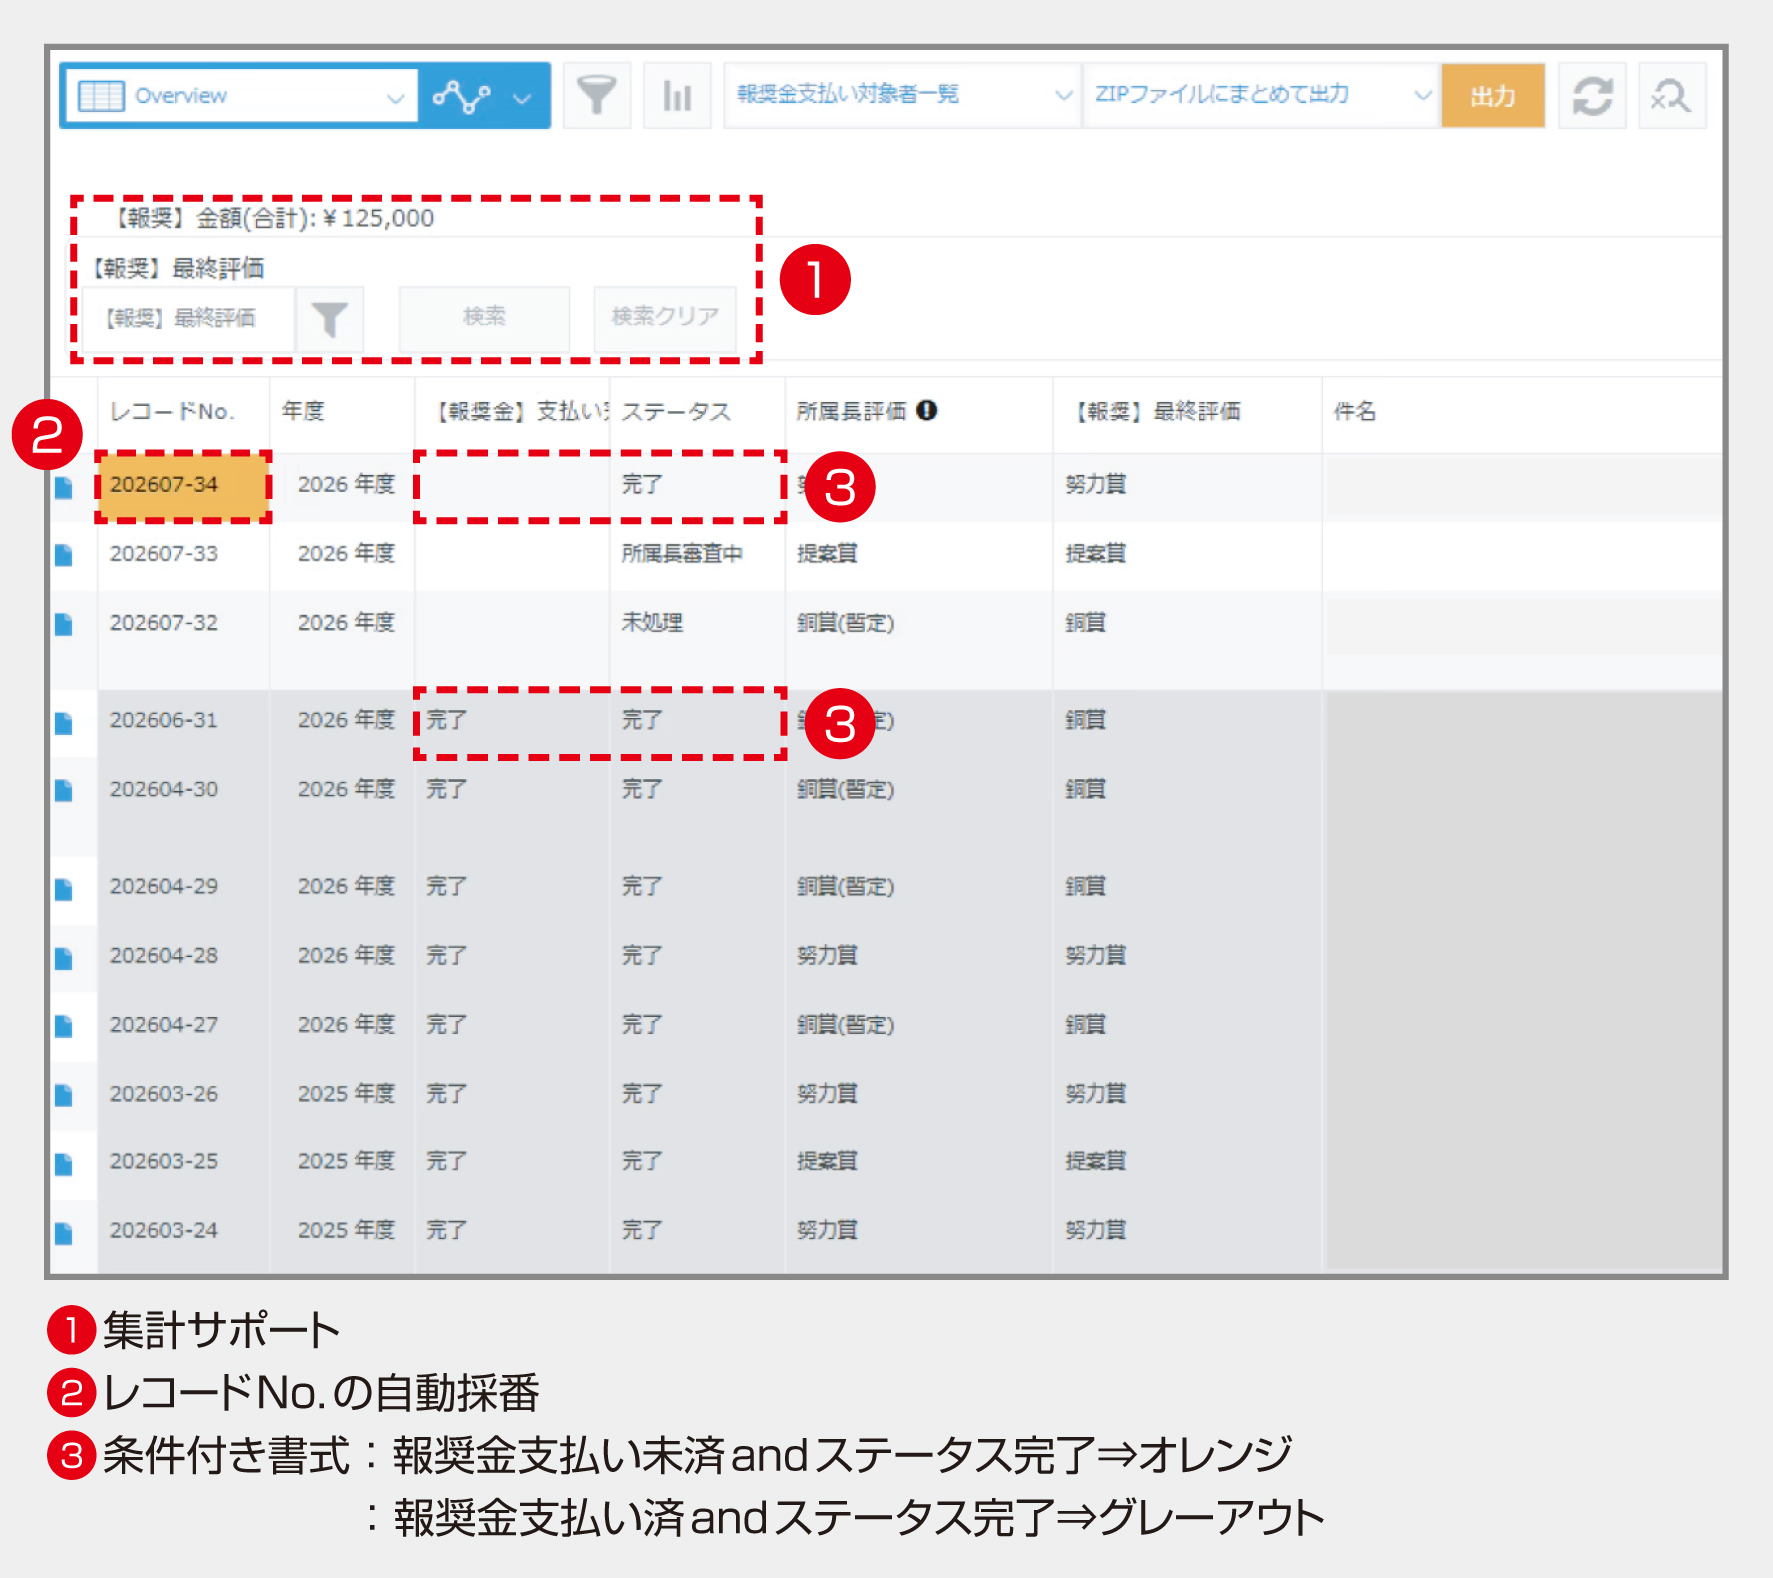Image resolution: width=1773 pixels, height=1578 pixels.
Task: Expand the chevron next to graph icon
Action: point(521,98)
